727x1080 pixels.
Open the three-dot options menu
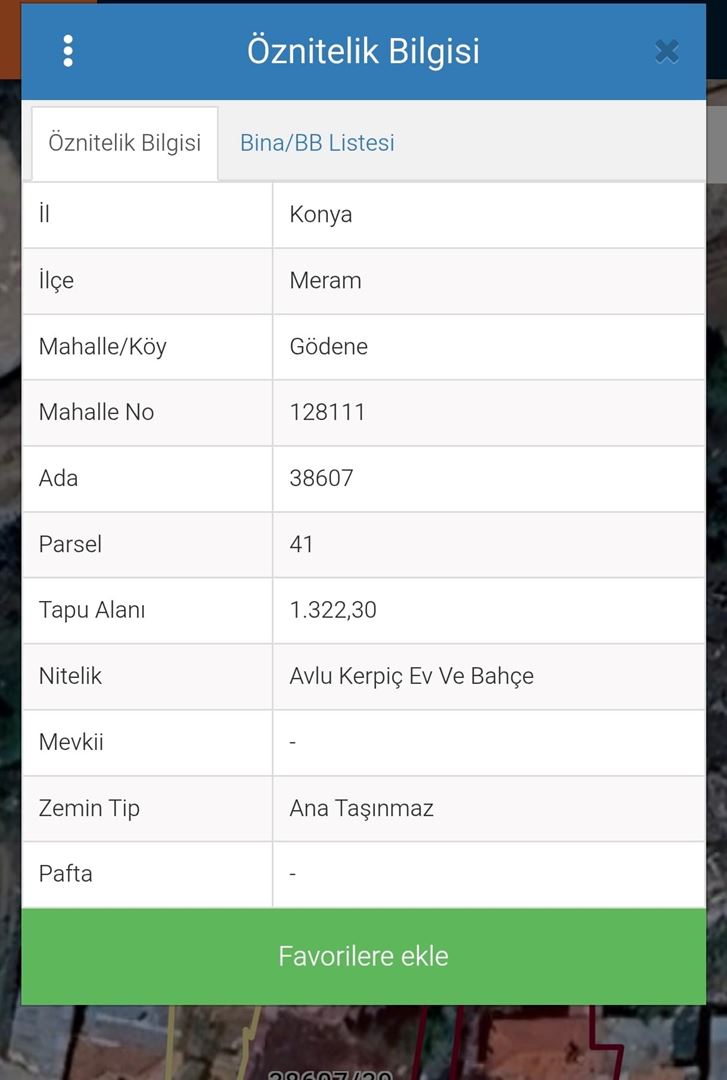[x=68, y=51]
